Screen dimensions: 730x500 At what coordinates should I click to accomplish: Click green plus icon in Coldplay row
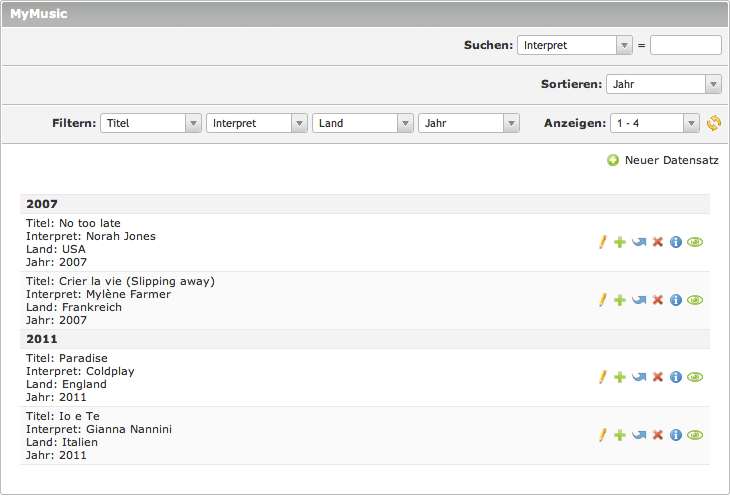(x=620, y=377)
